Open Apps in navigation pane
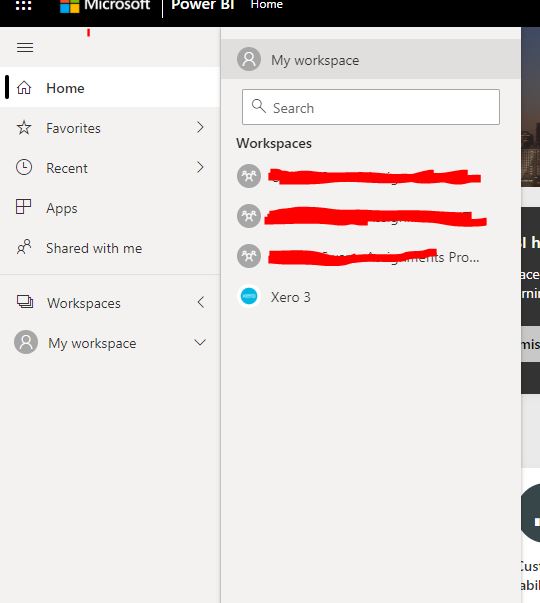 (110, 208)
